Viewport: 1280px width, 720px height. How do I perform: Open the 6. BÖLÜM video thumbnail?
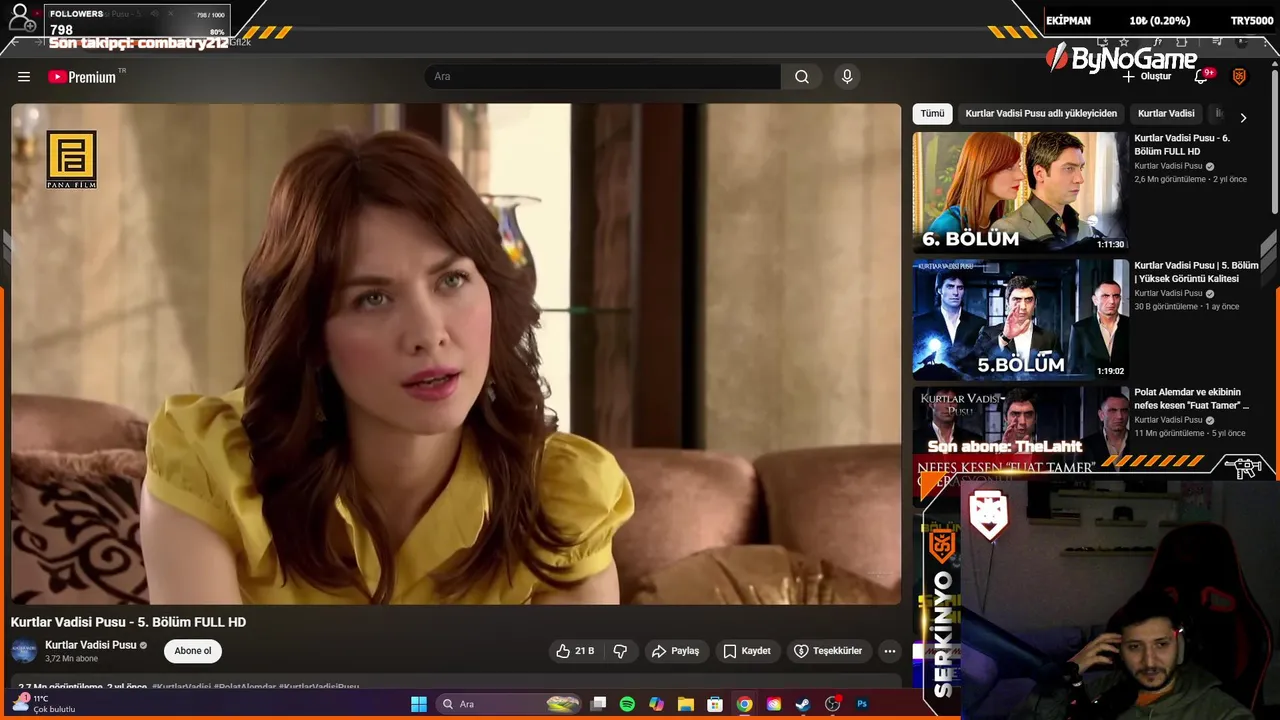coord(1020,192)
